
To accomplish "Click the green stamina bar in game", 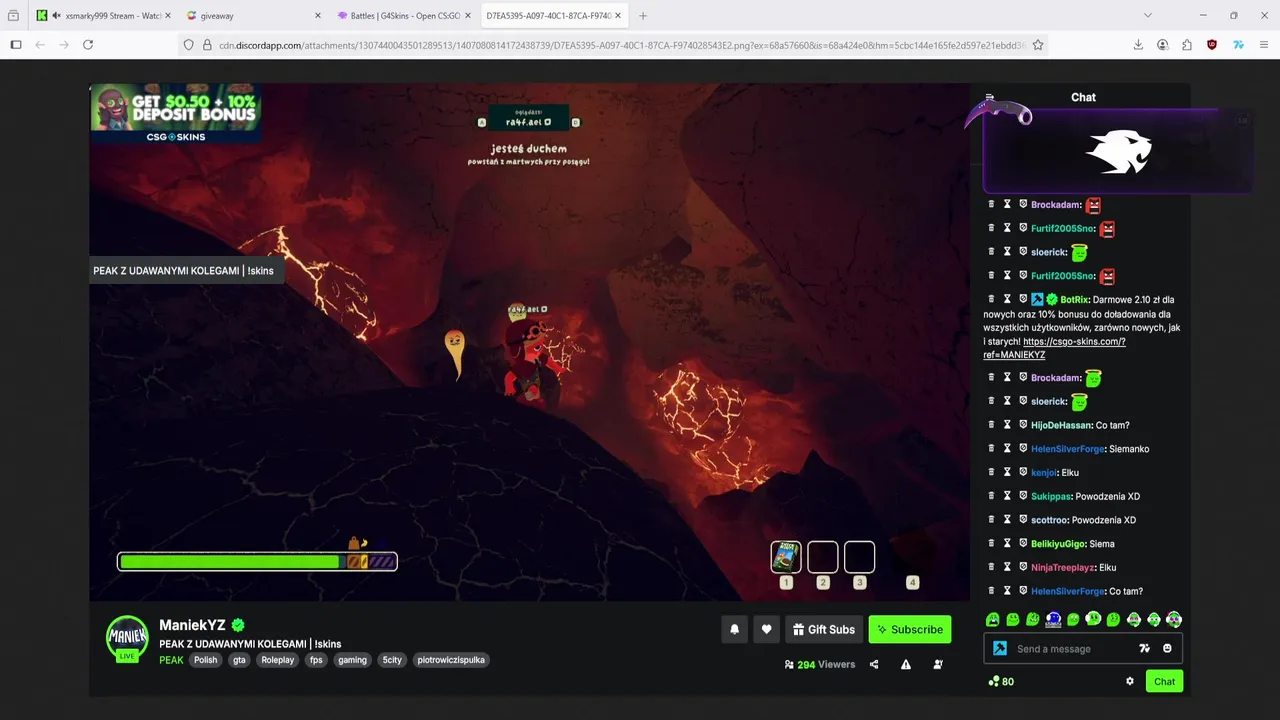I will tap(229, 562).
